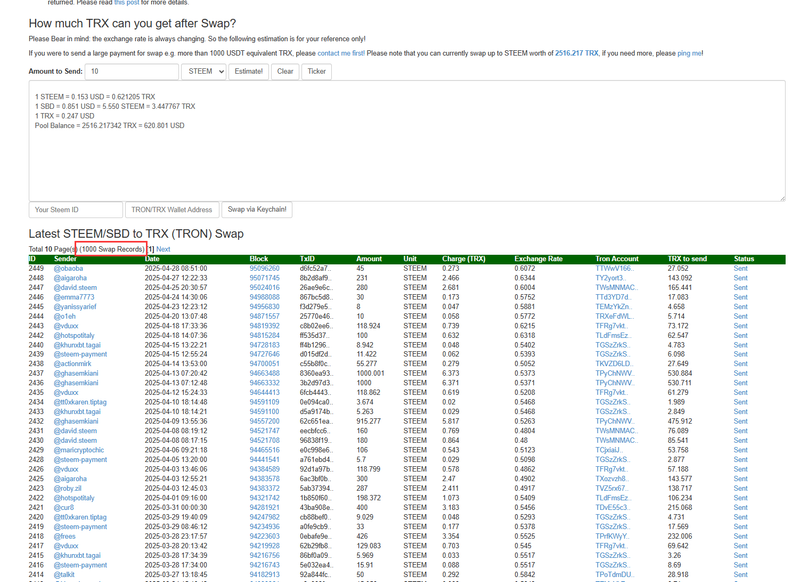Go to Next page of swap records
The height and width of the screenshot is (582, 800).
click(163, 249)
